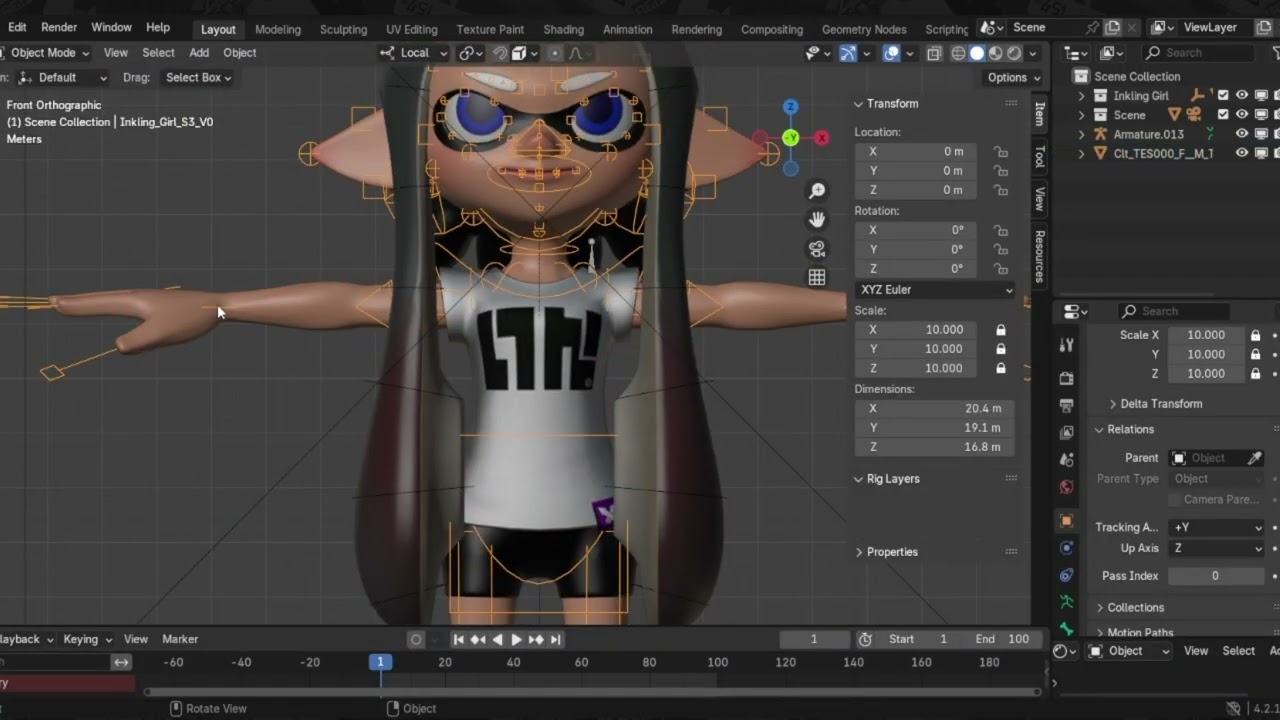Uncheck Scene collection exclude checkbox

click(1223, 115)
